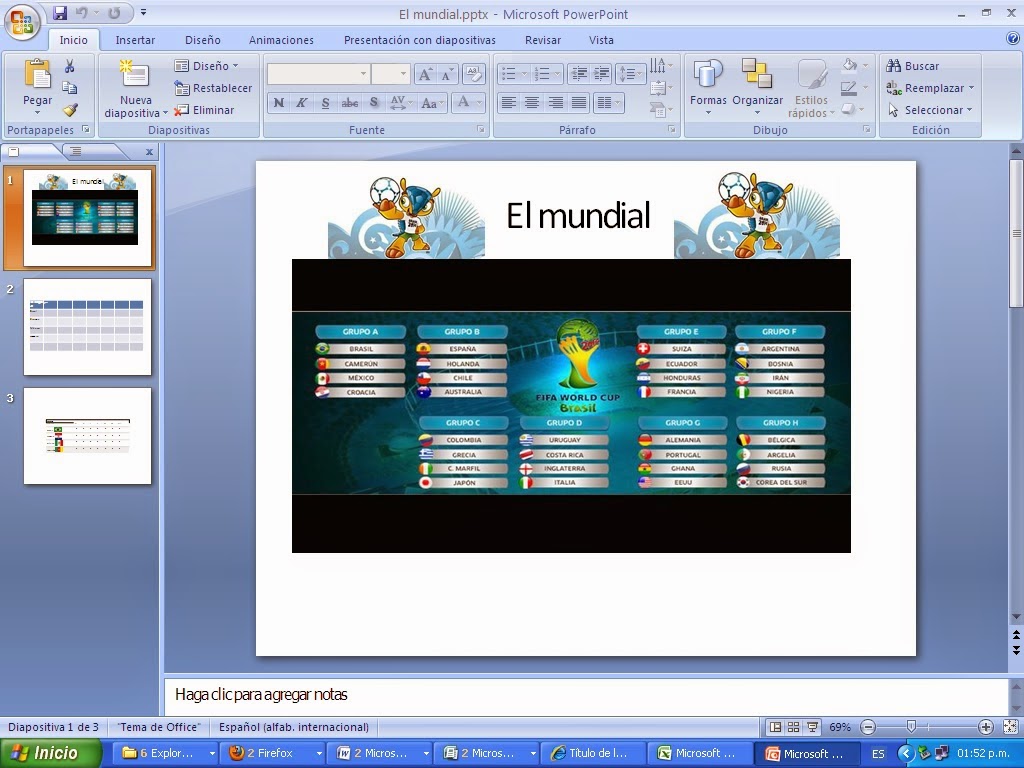Save the presentation with the disk icon
This screenshot has width=1024, height=768.
(60, 13)
